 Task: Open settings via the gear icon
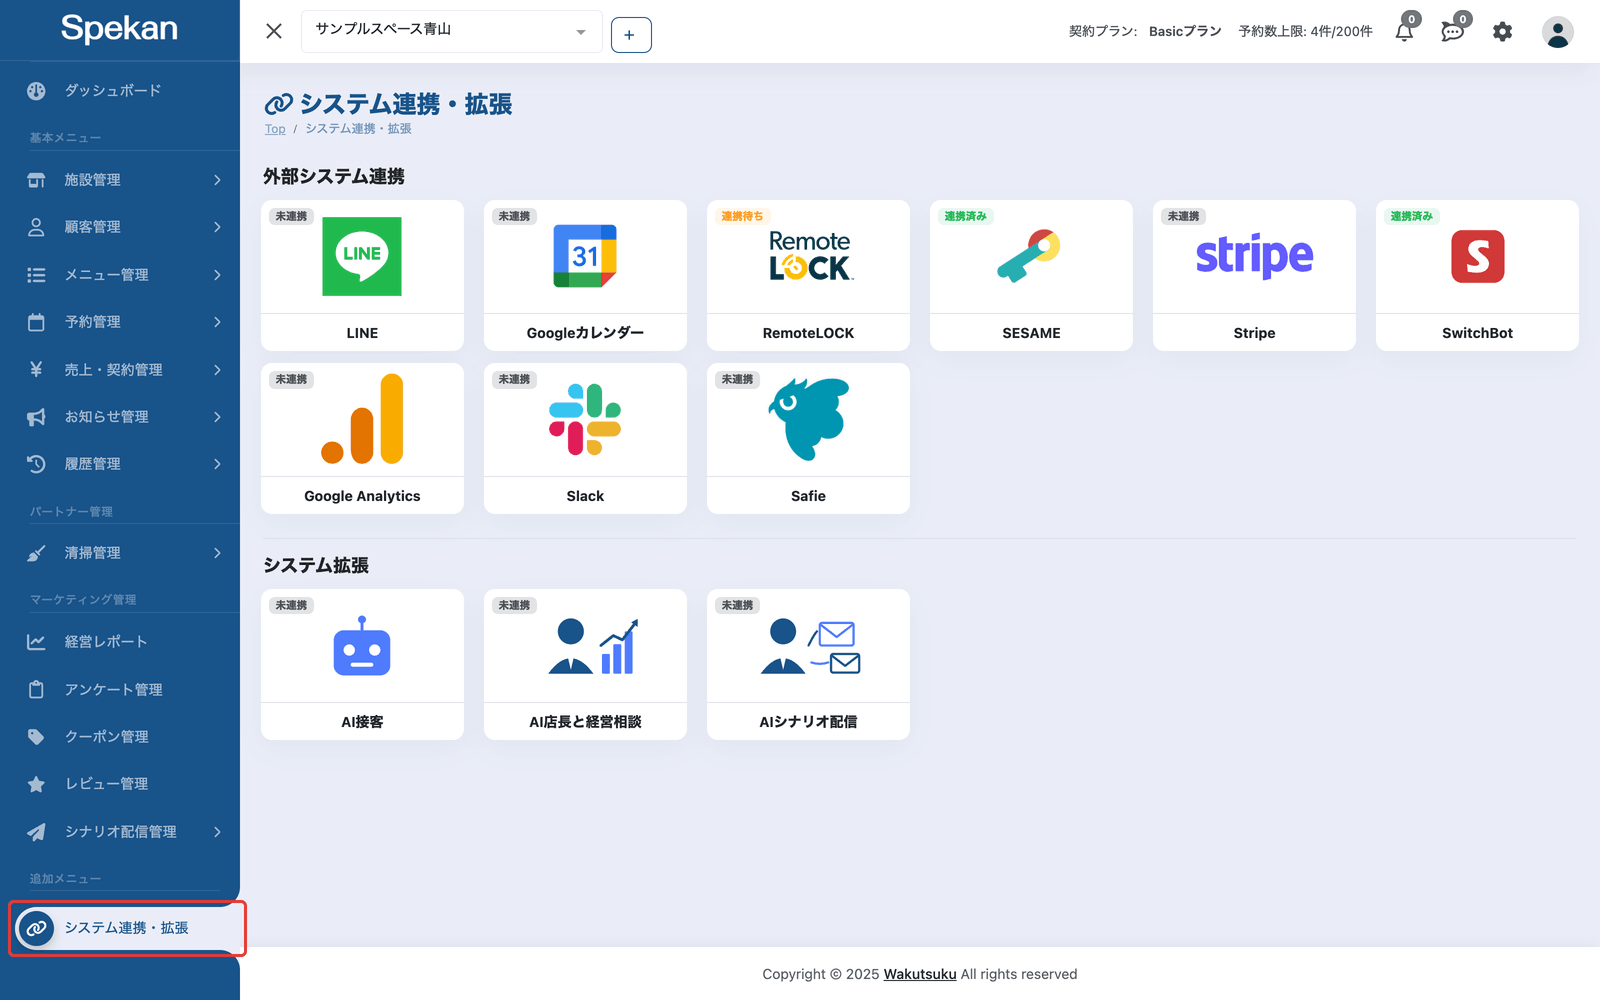1502,32
